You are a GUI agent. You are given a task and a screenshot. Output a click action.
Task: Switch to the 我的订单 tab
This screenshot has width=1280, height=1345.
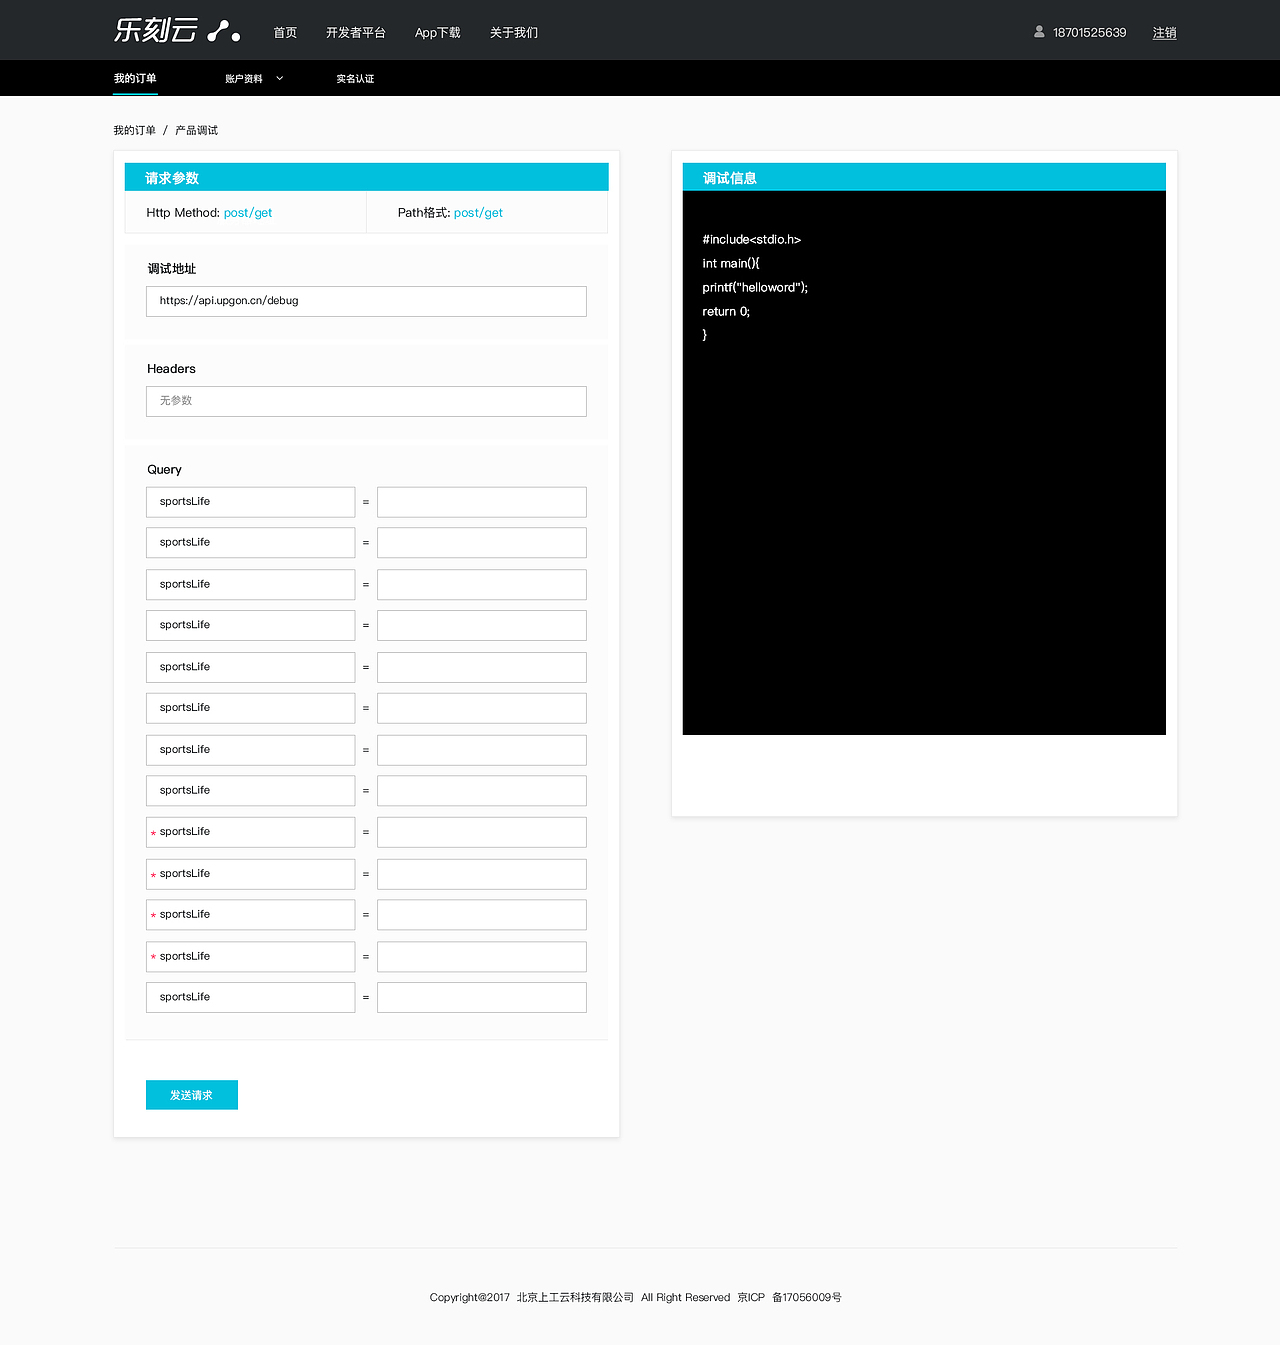[x=135, y=78]
